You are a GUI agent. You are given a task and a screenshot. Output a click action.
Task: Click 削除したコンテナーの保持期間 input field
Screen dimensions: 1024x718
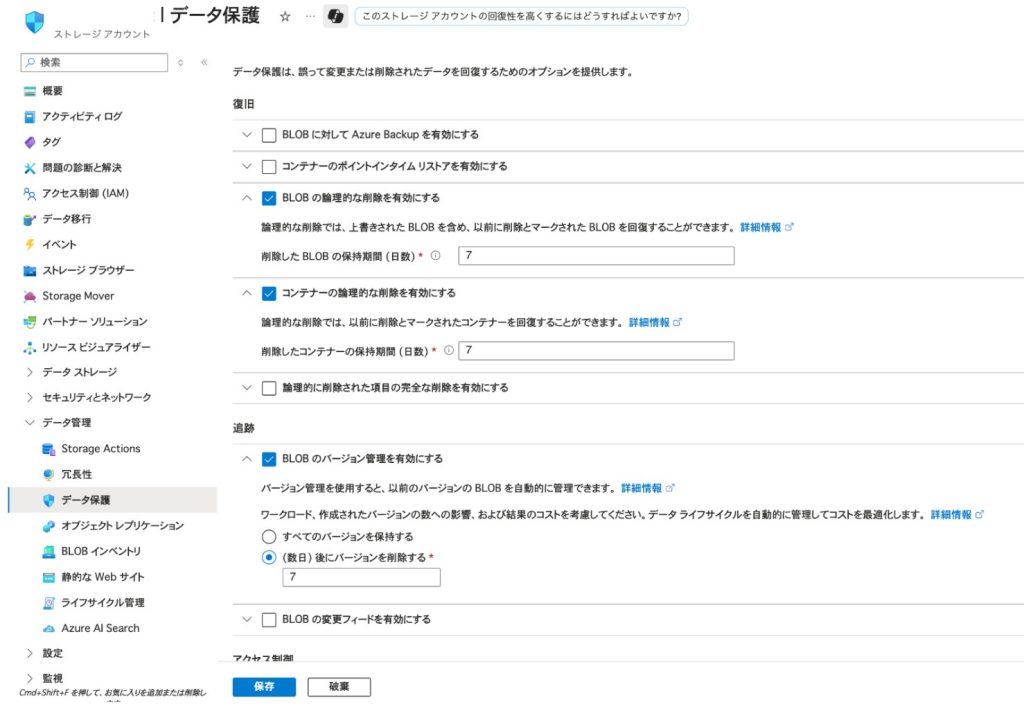point(596,351)
